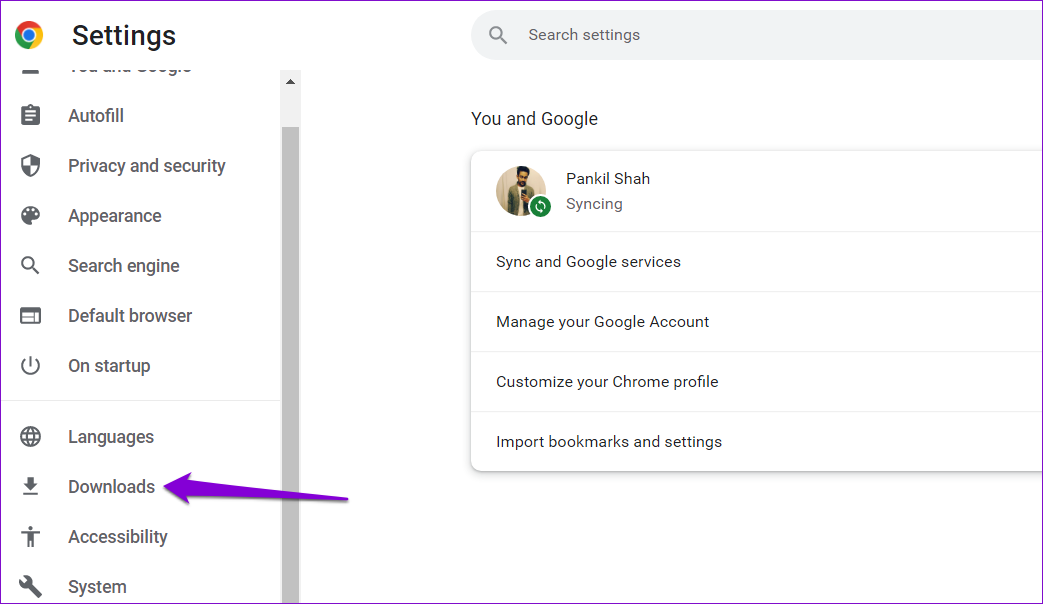Select On startup in sidebar
Viewport: 1043px width, 604px height.
109,365
